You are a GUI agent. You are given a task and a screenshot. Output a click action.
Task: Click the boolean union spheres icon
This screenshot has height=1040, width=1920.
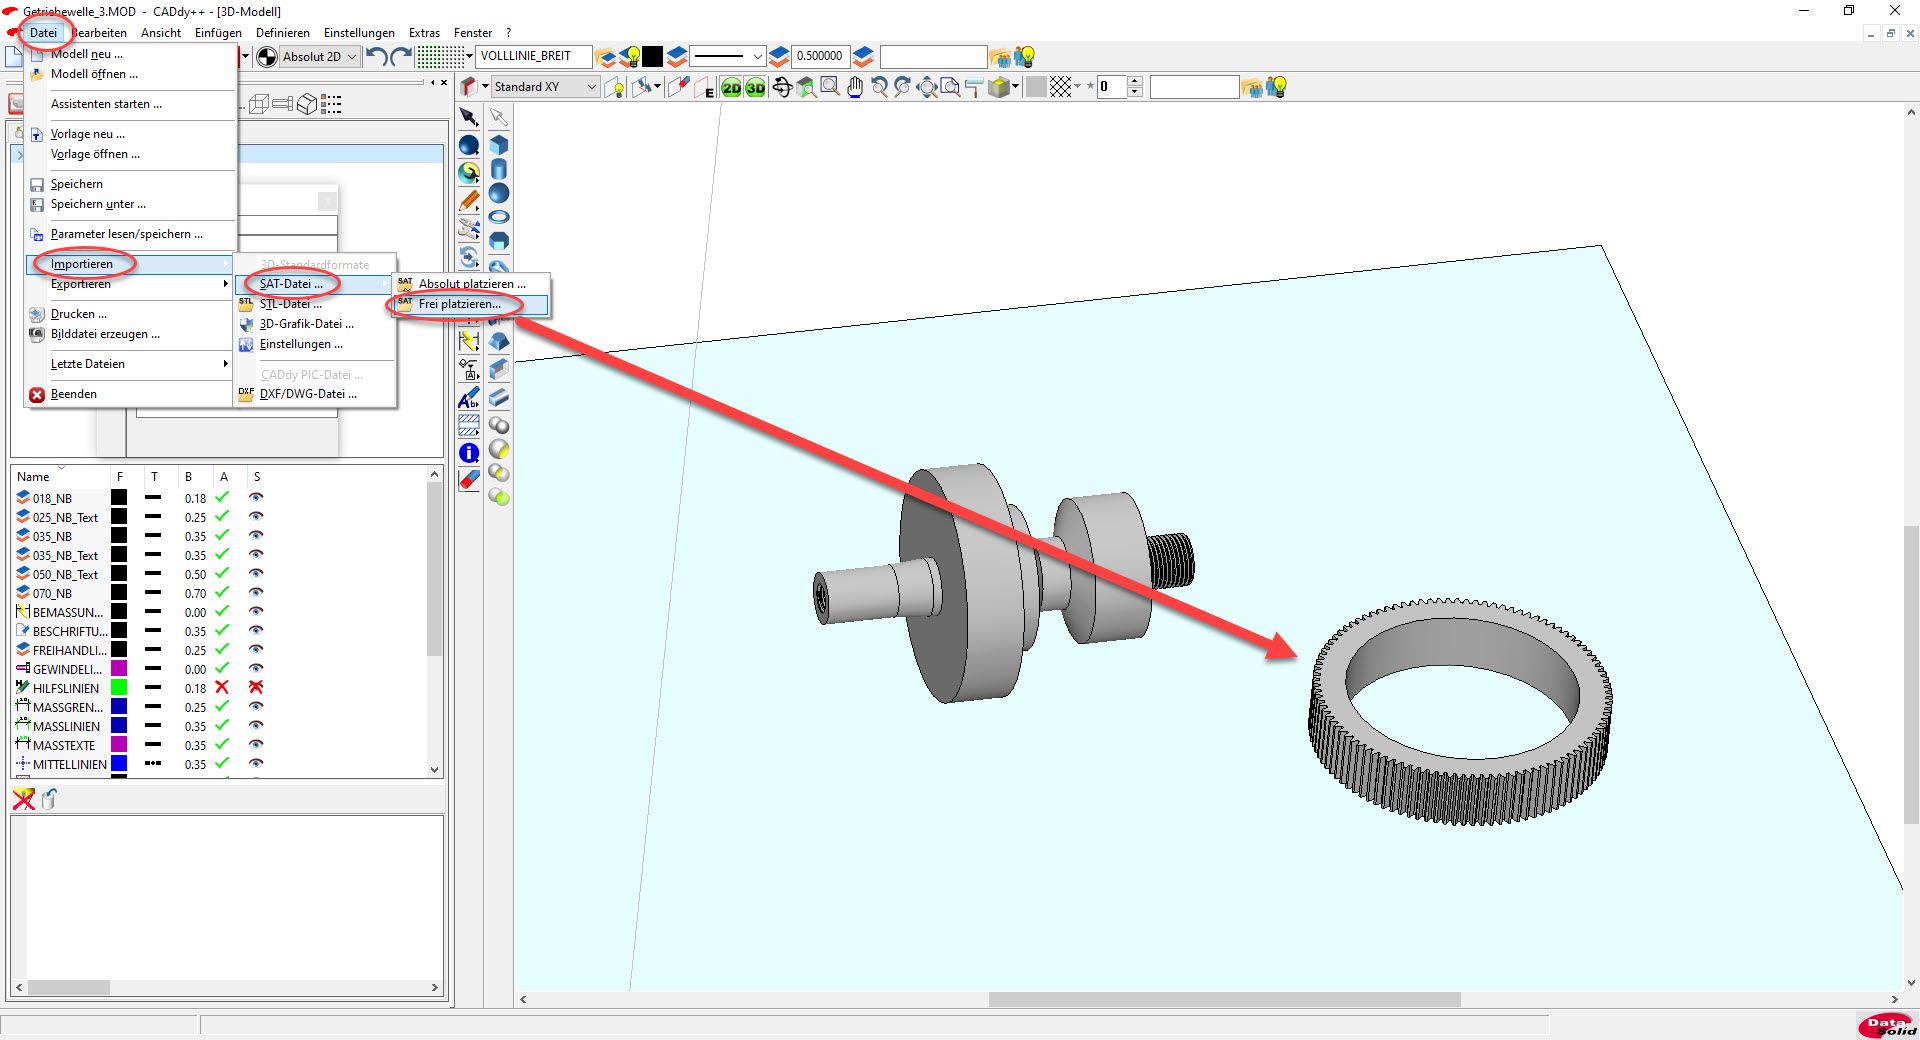click(499, 426)
